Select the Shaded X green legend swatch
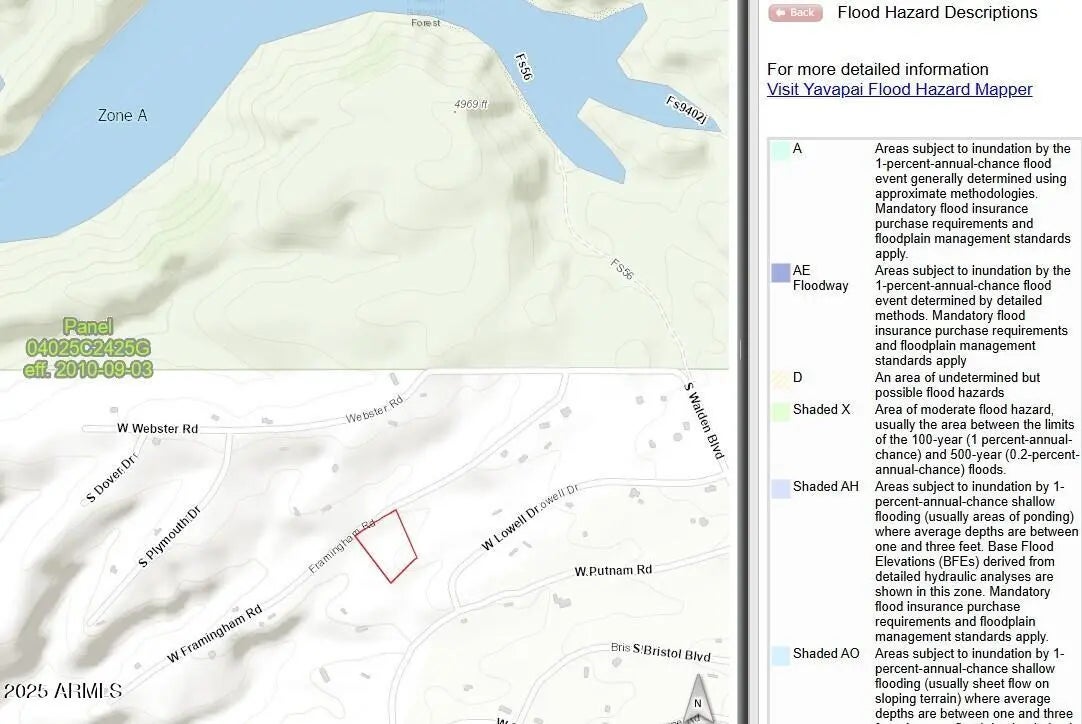This screenshot has height=724, width=1082. point(780,411)
